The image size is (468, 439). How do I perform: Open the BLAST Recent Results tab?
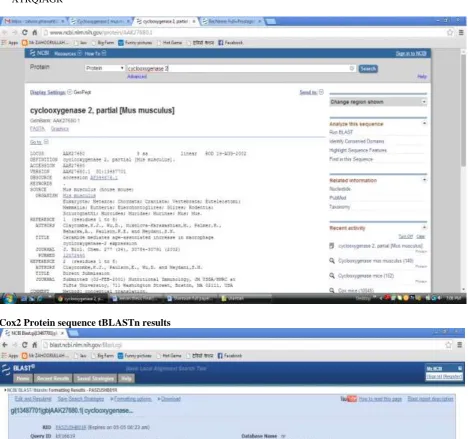point(53,378)
